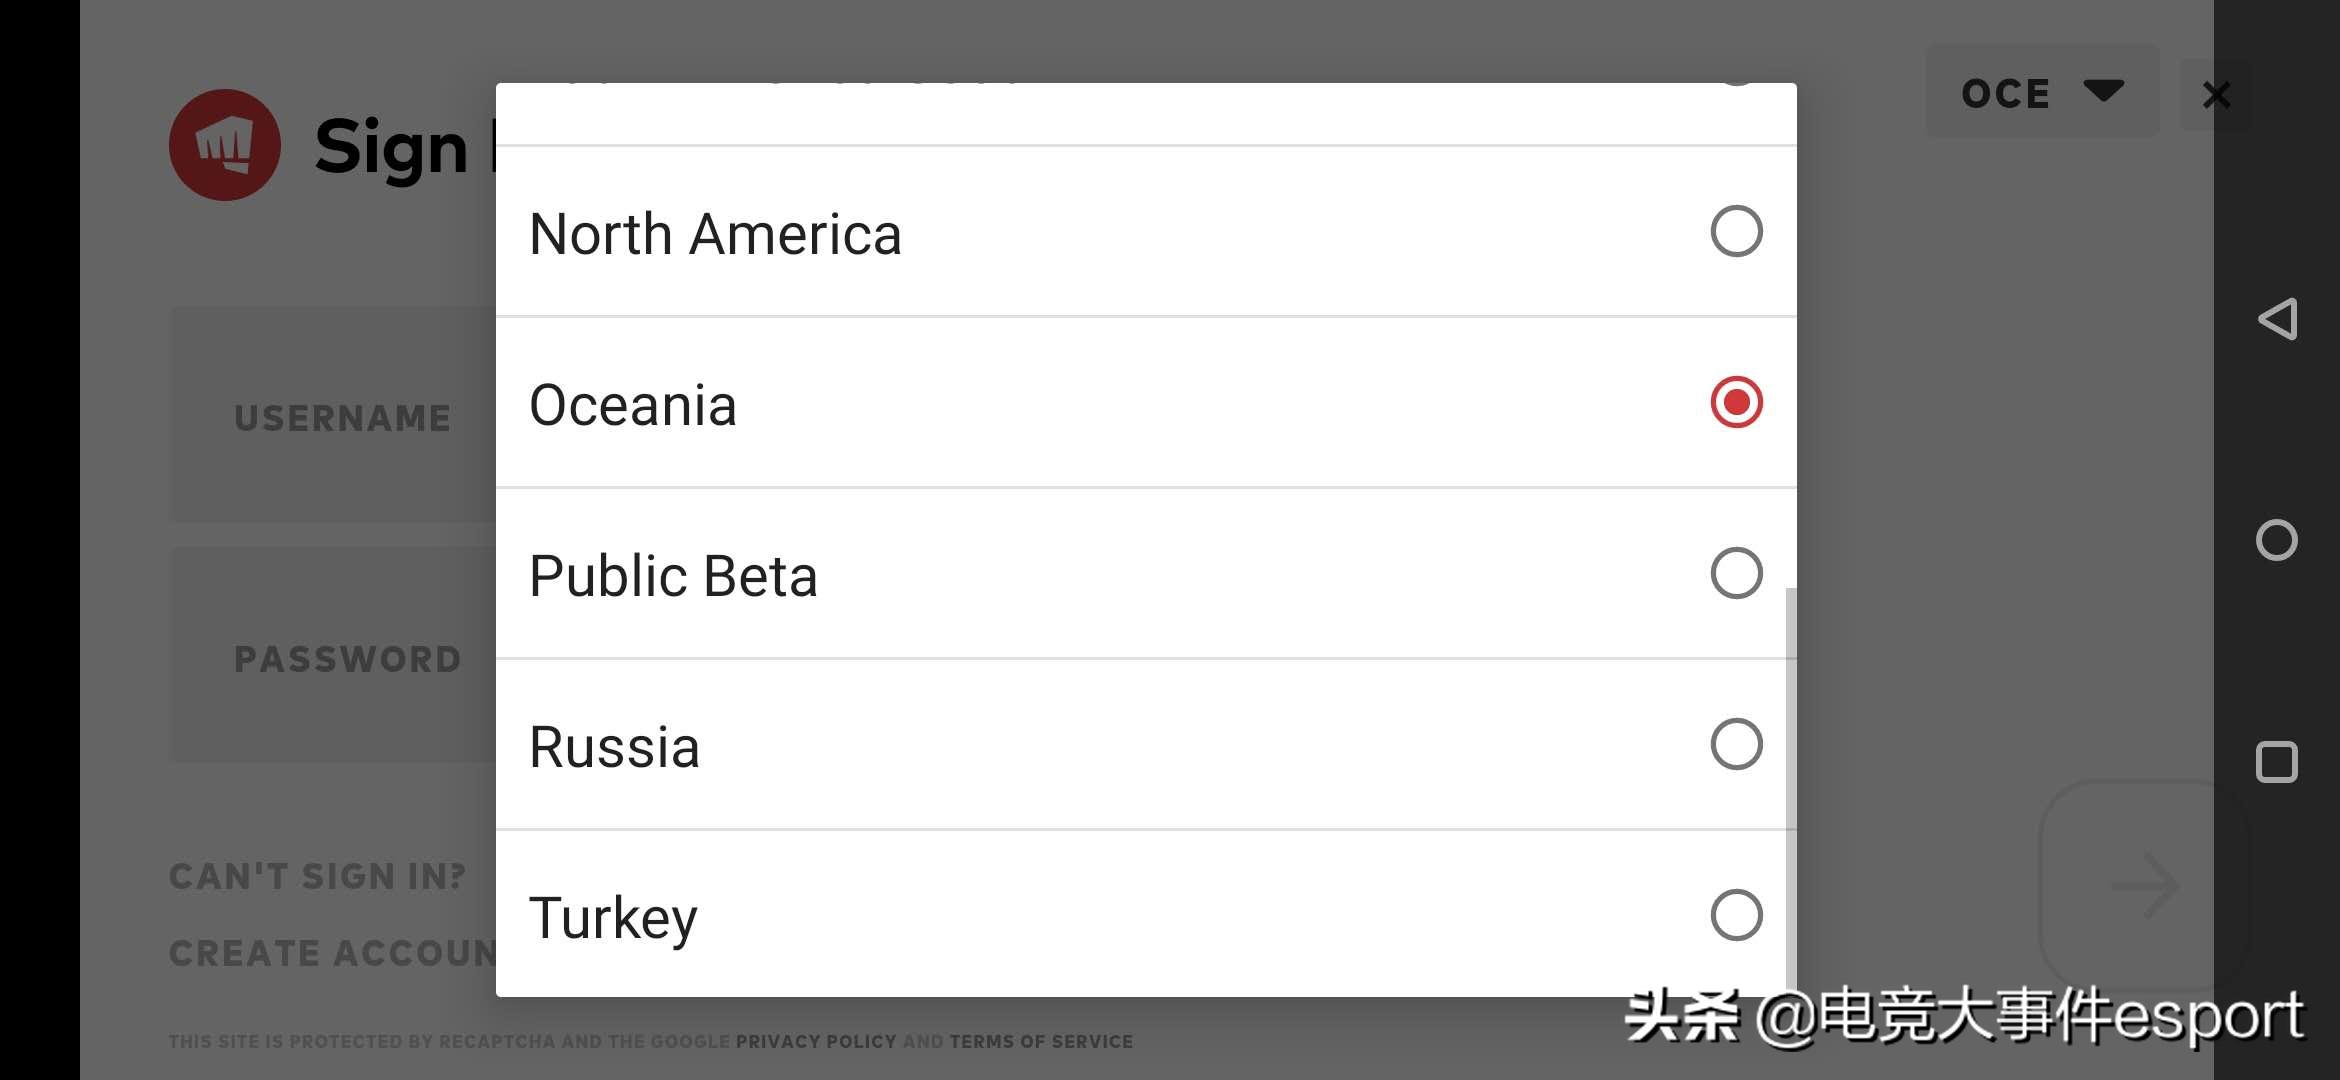Select the North America radio button

coord(1736,231)
